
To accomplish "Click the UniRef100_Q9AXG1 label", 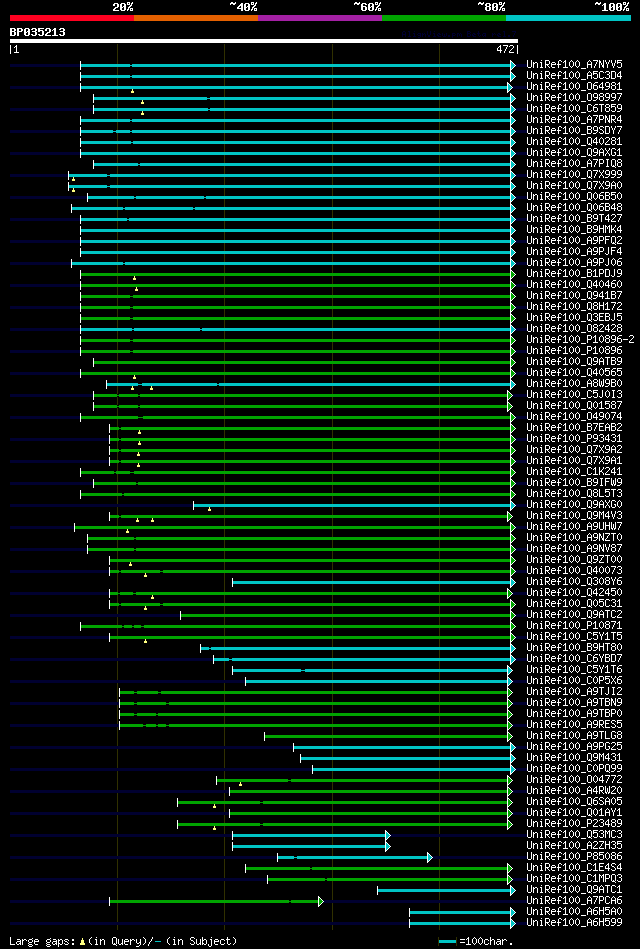I will coord(574,153).
